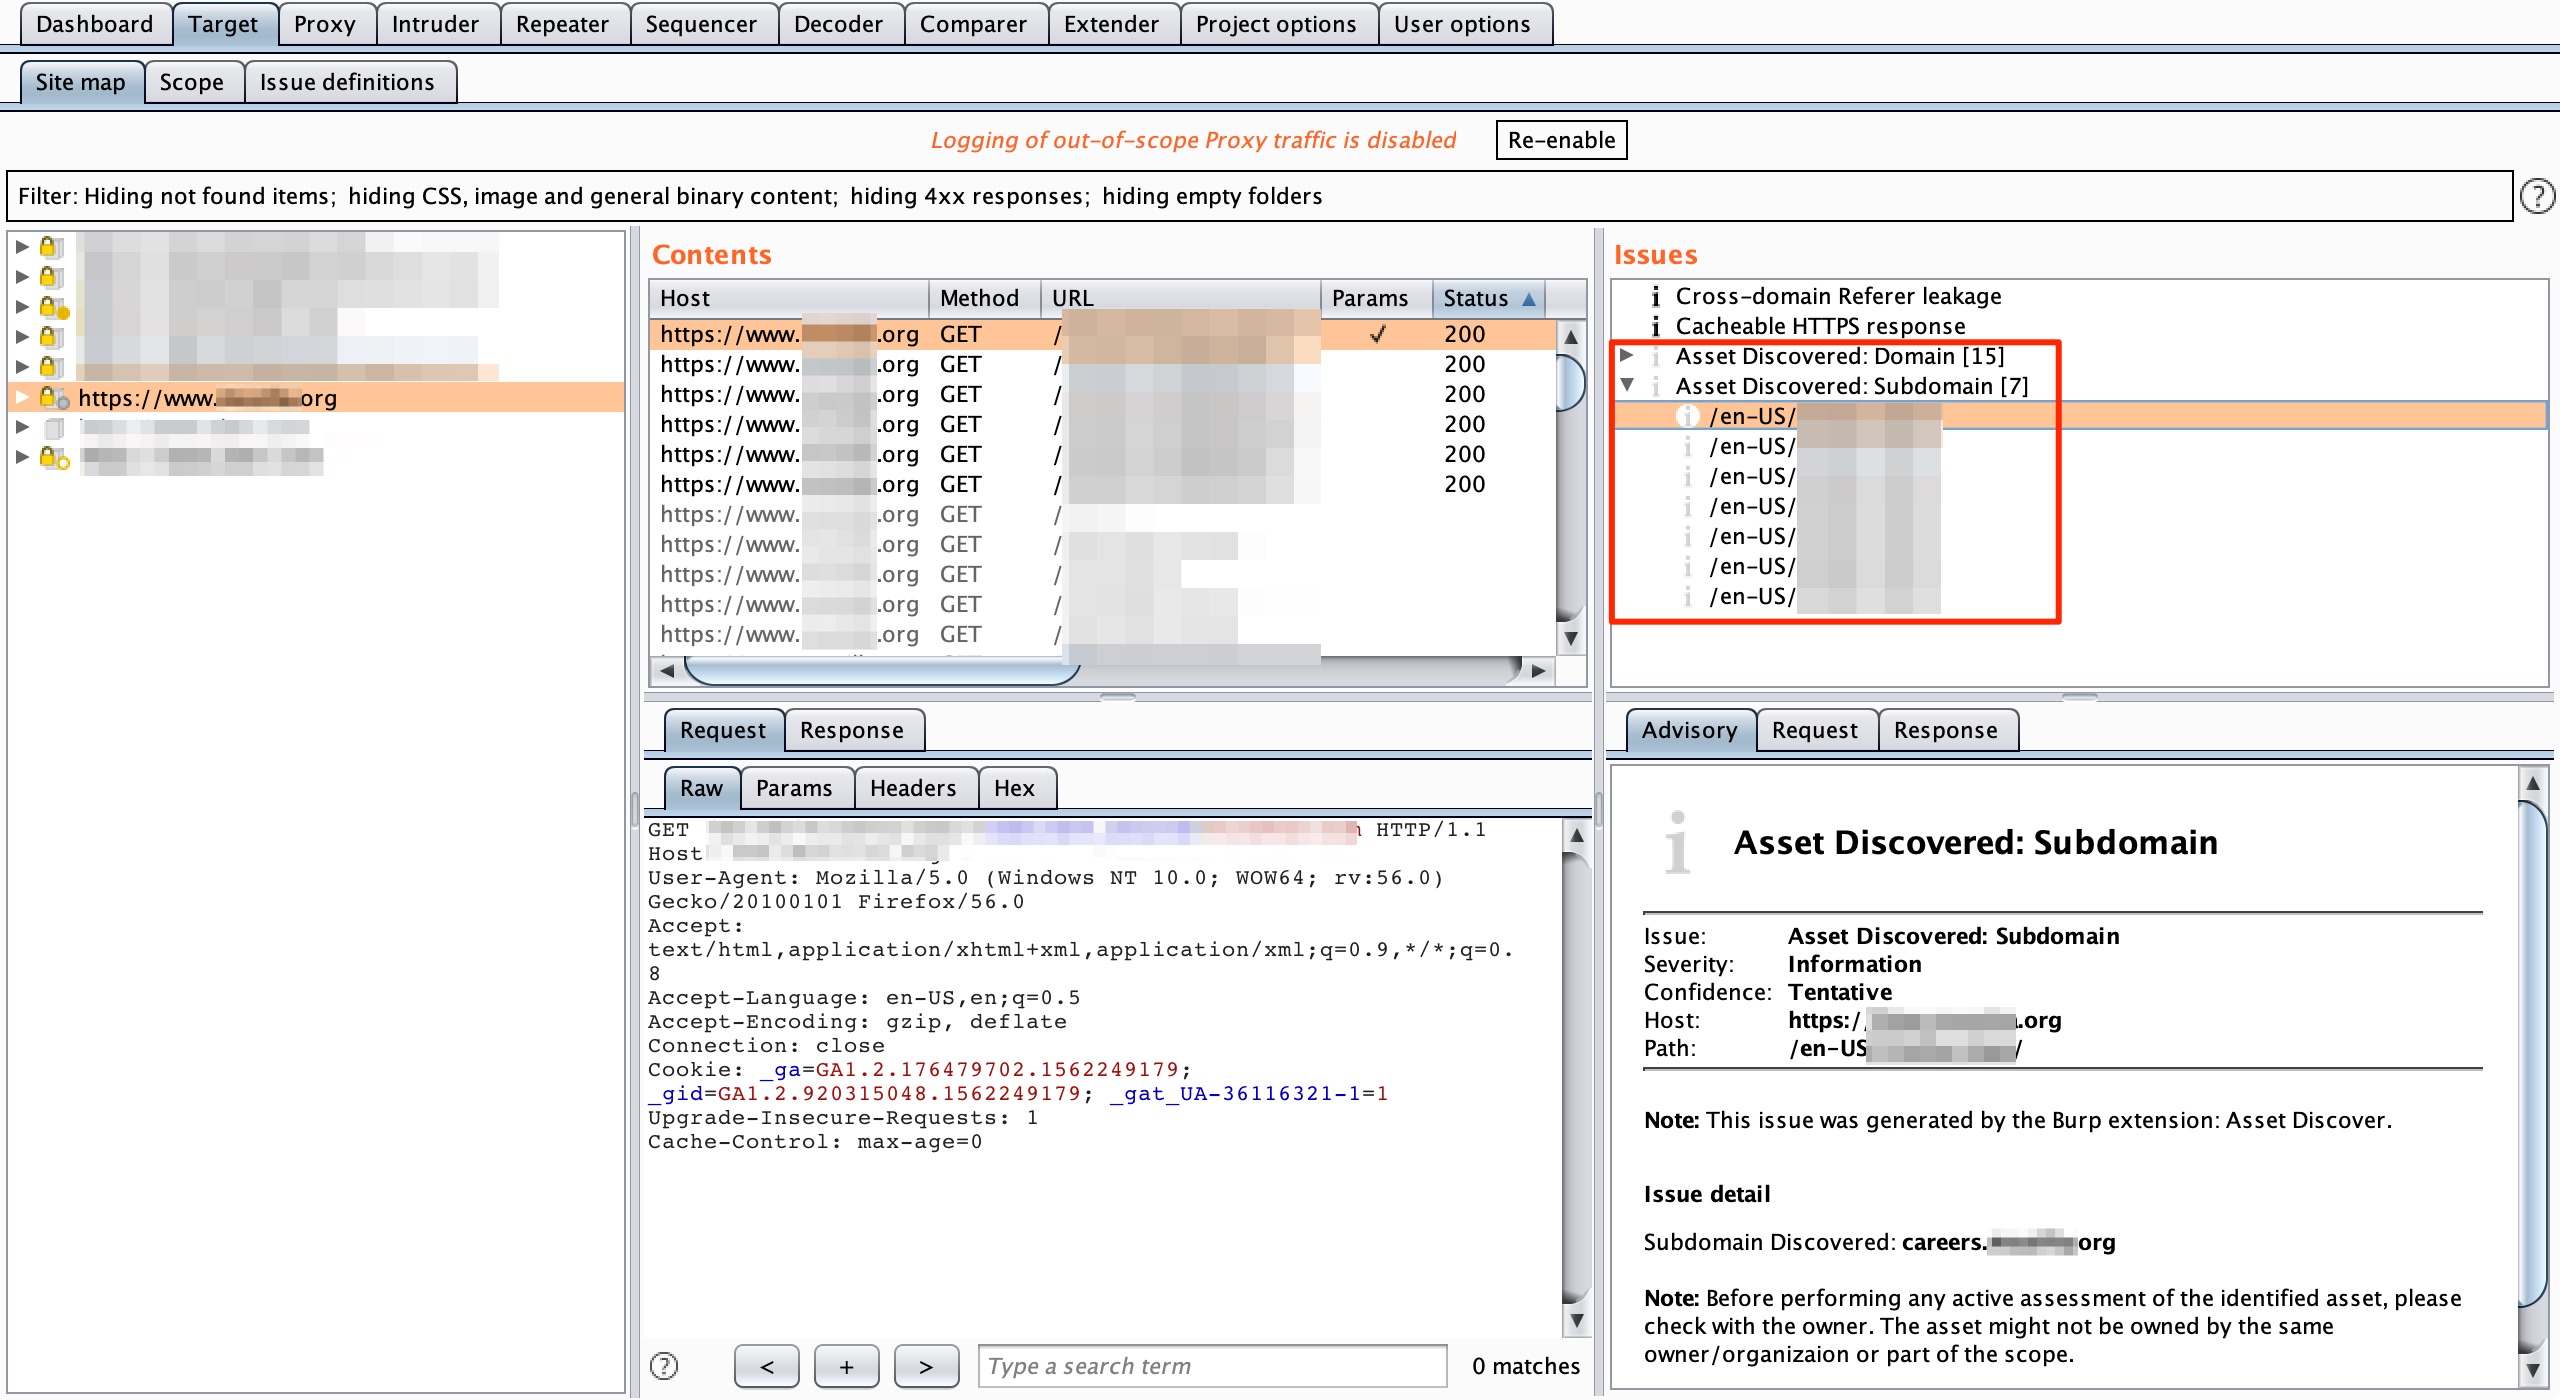Expand the first host in site map tree

pyautogui.click(x=22, y=247)
